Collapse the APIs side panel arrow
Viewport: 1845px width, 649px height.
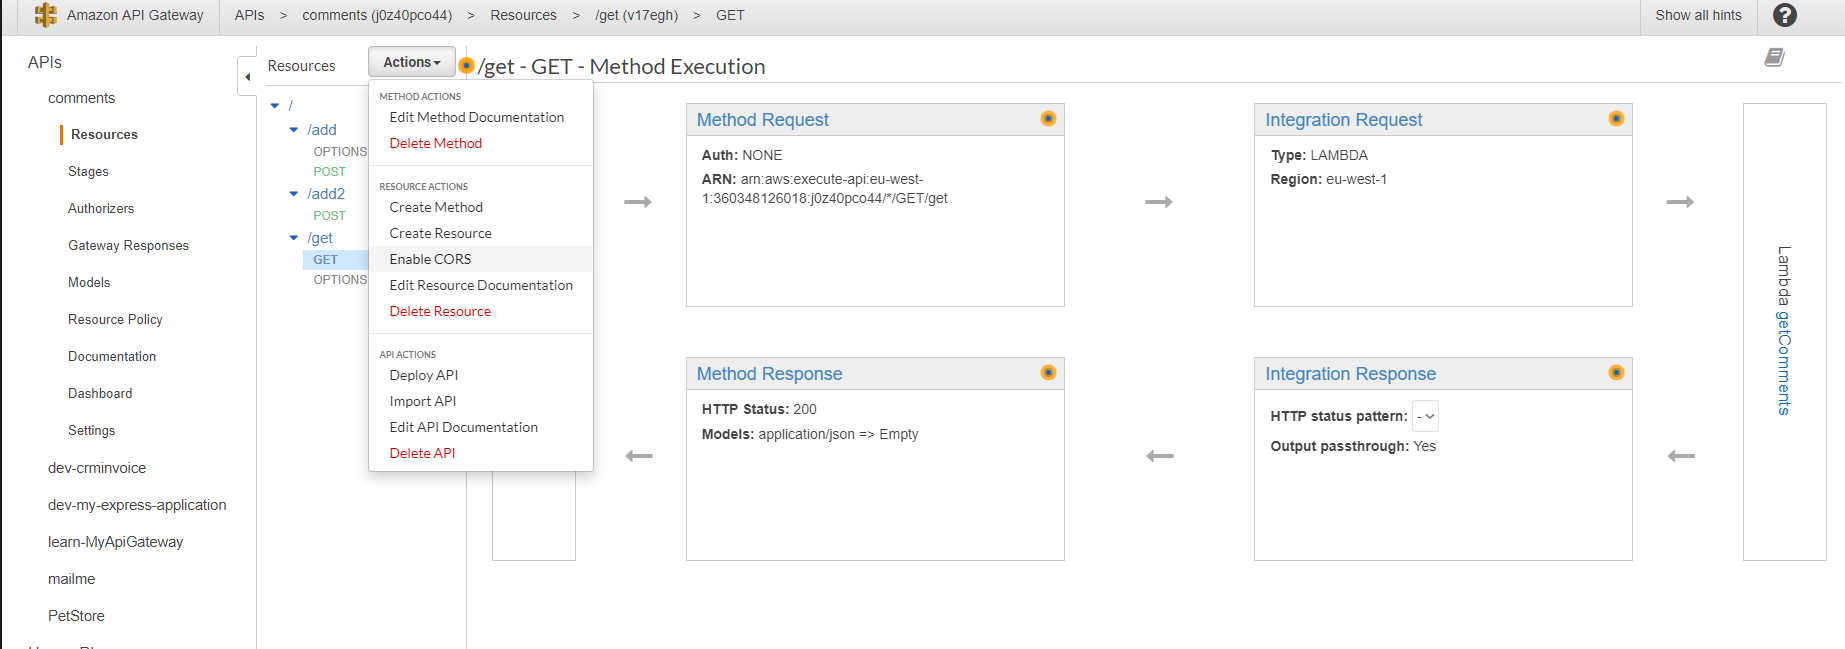click(247, 77)
